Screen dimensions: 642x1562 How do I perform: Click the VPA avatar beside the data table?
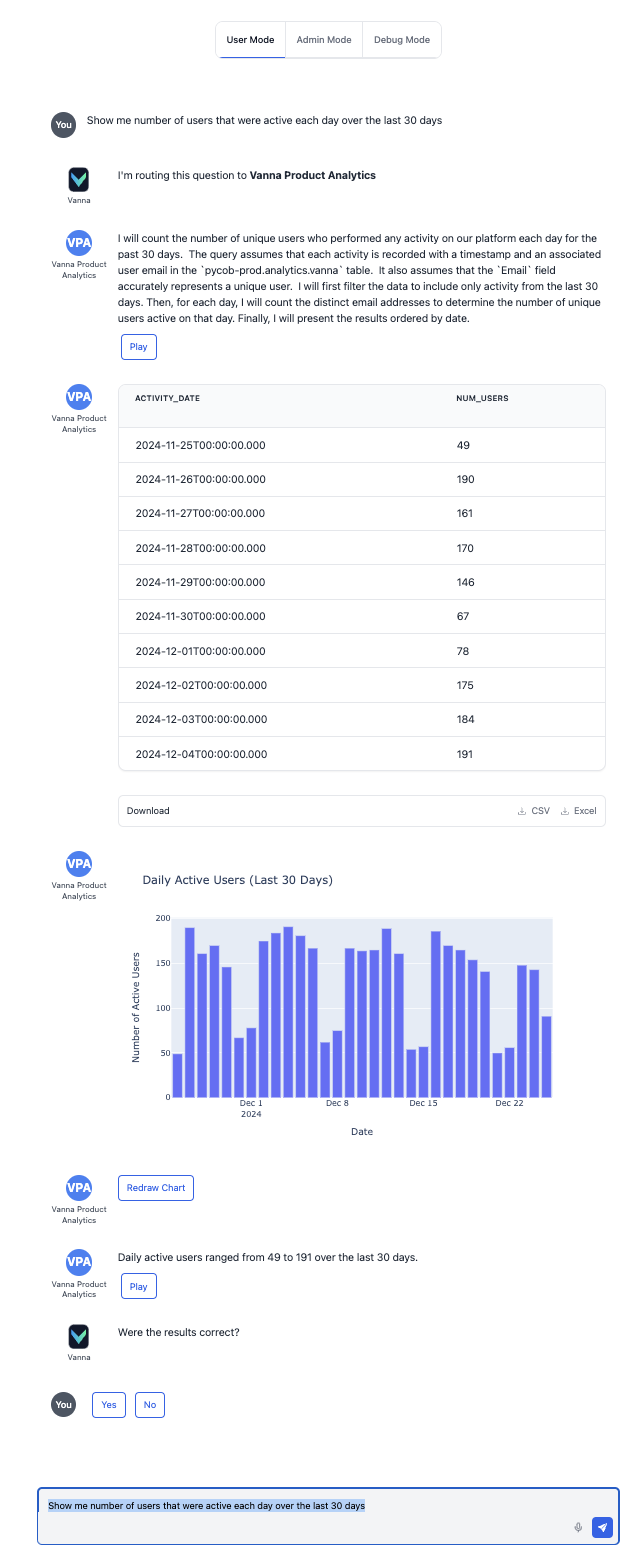pyautogui.click(x=78, y=396)
